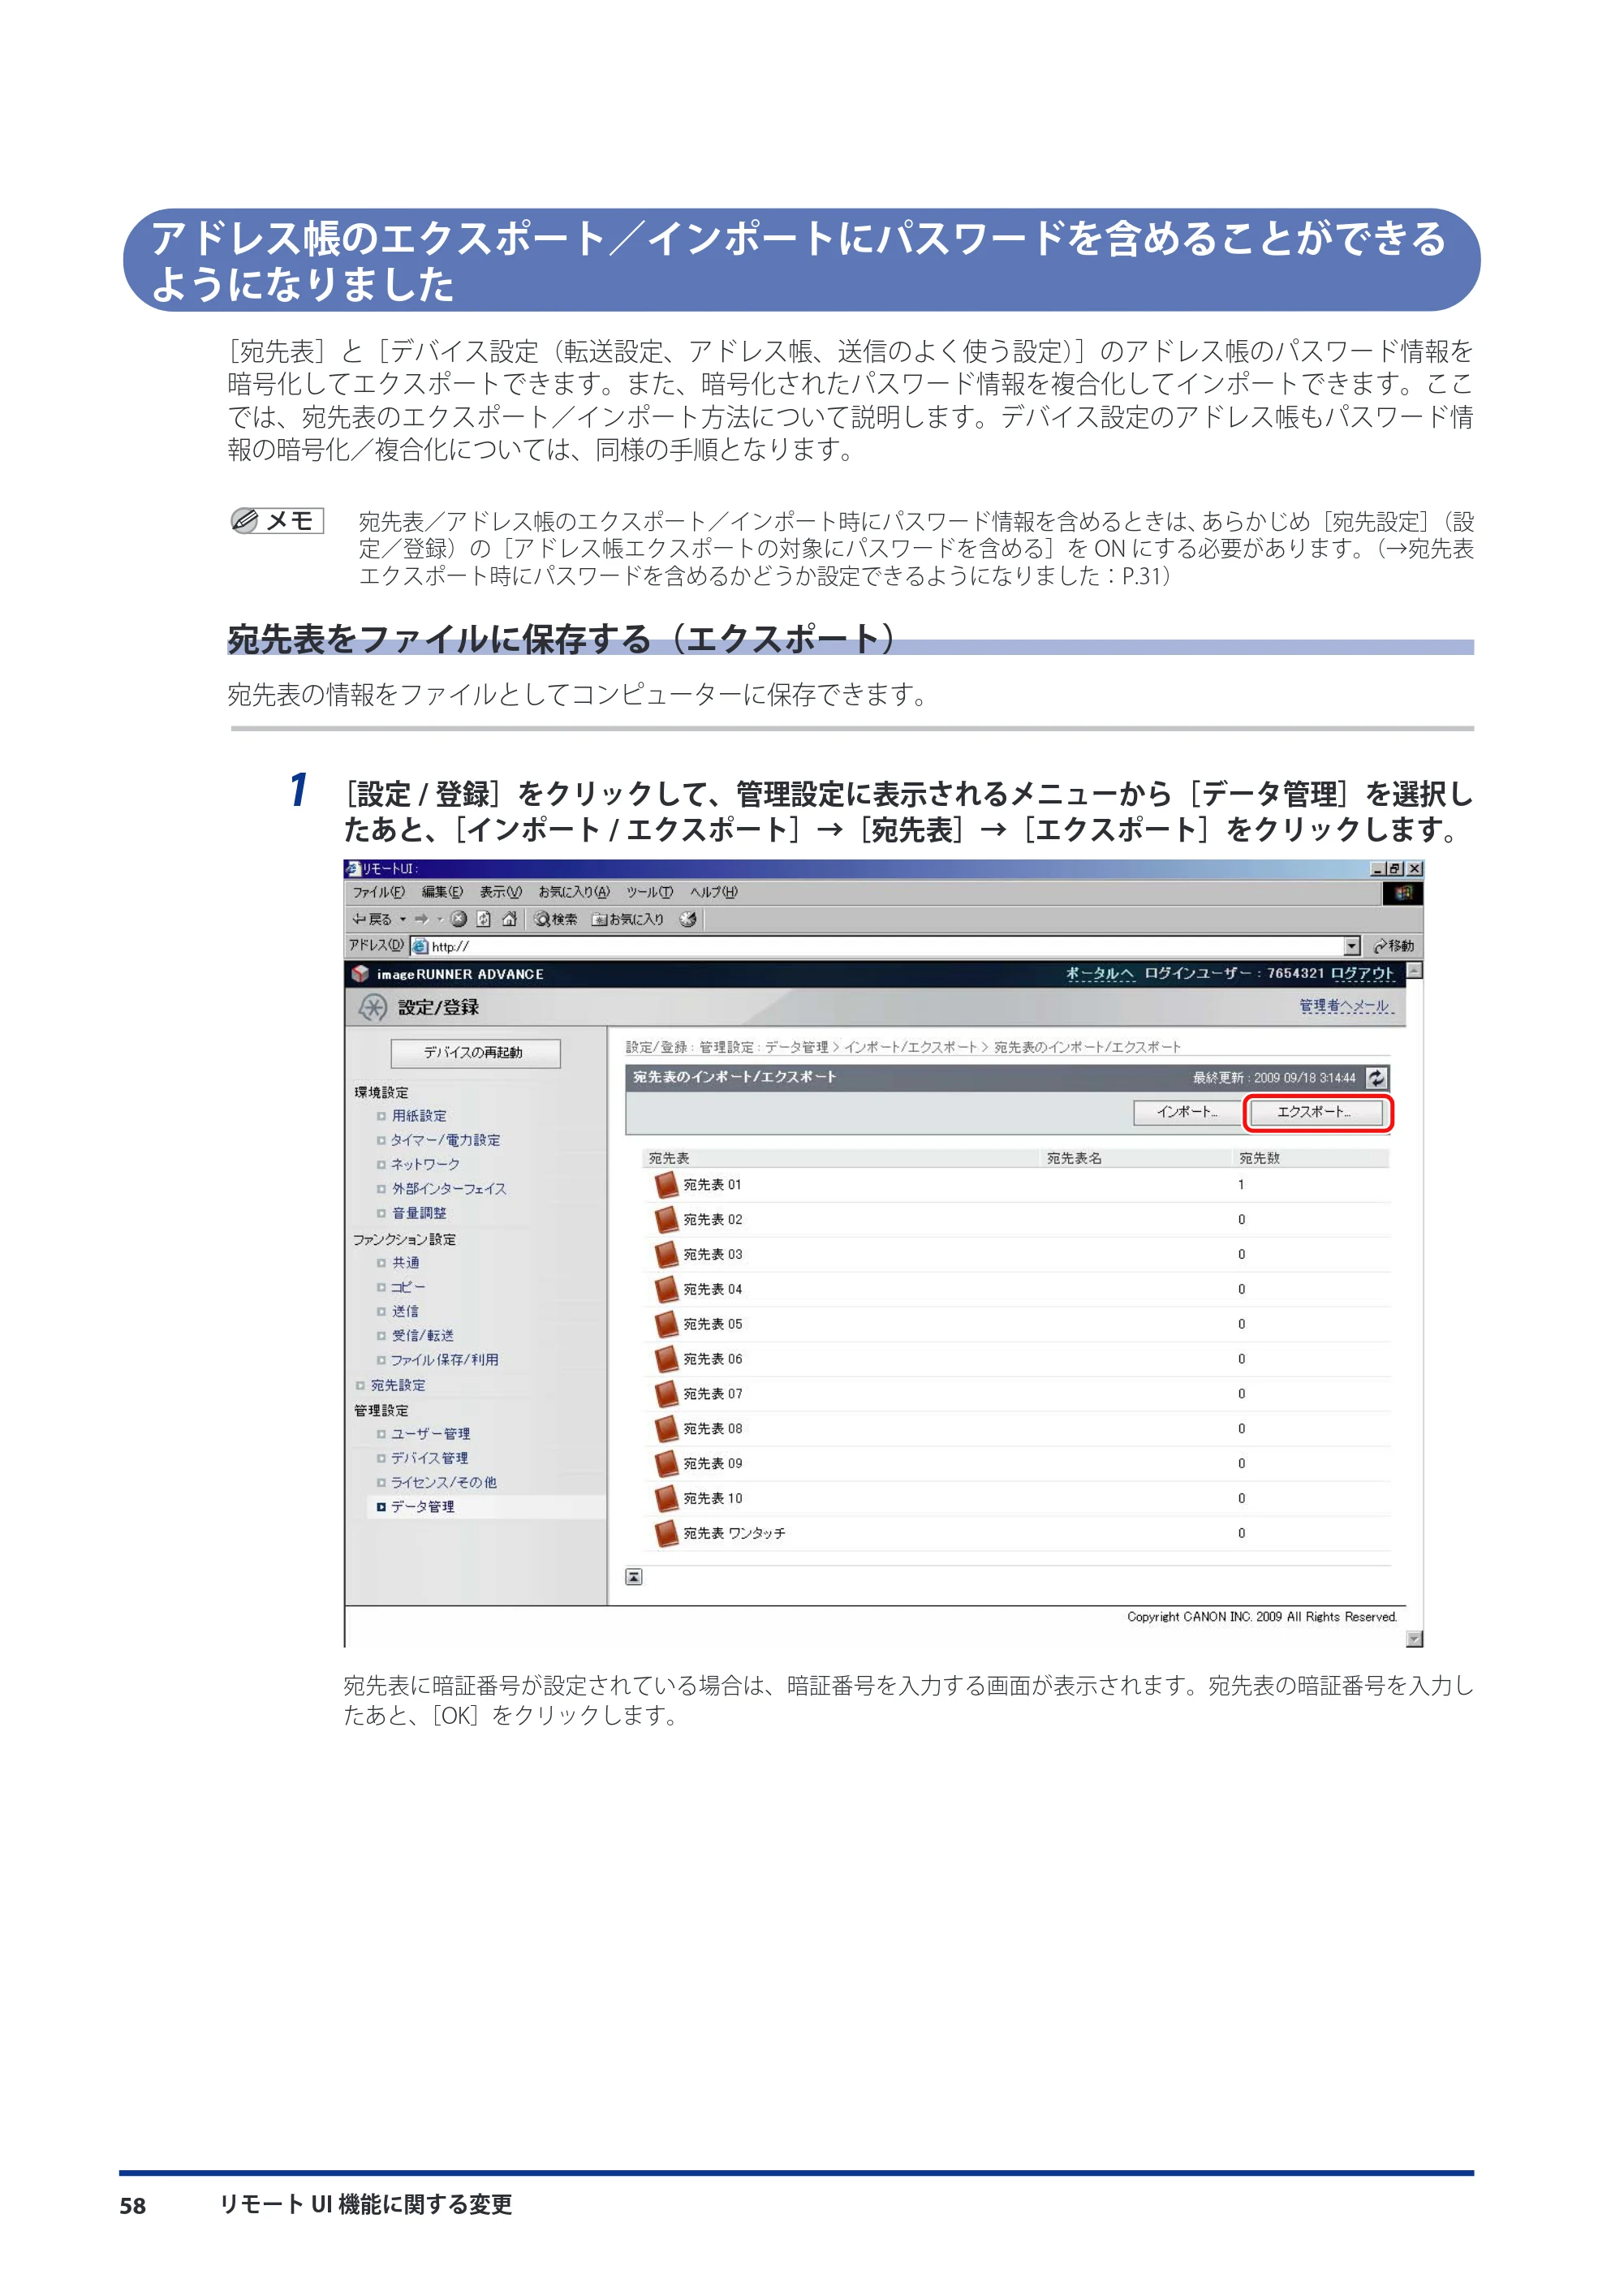Click the Go (移動) button beside the address bar

tap(1394, 946)
